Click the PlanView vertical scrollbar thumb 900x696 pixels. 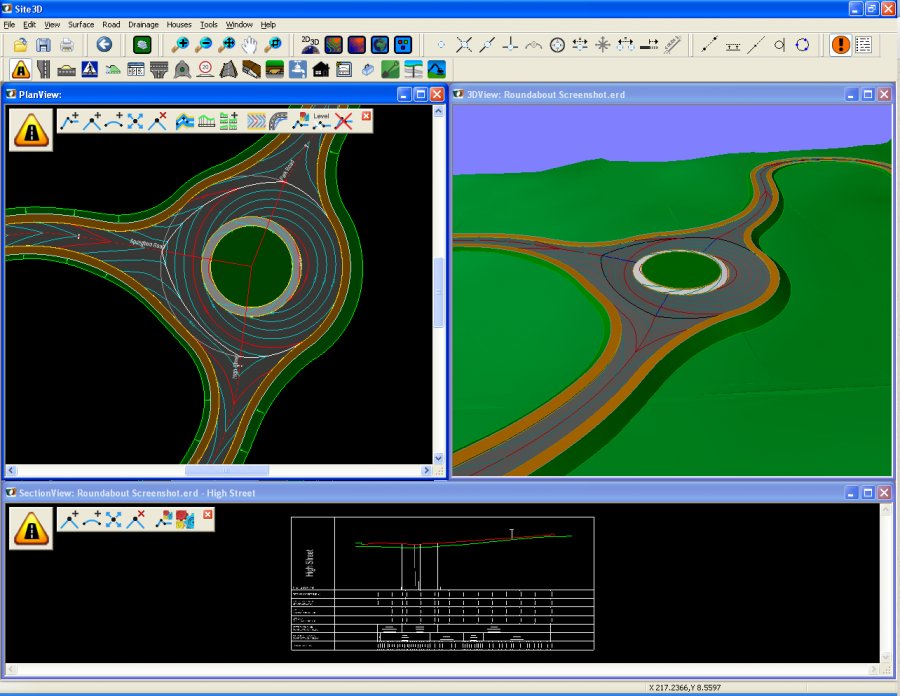pos(439,293)
